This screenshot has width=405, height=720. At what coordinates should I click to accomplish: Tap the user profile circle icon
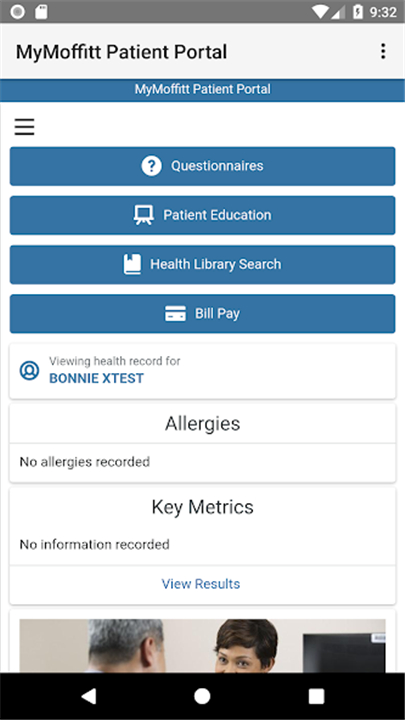[29, 370]
